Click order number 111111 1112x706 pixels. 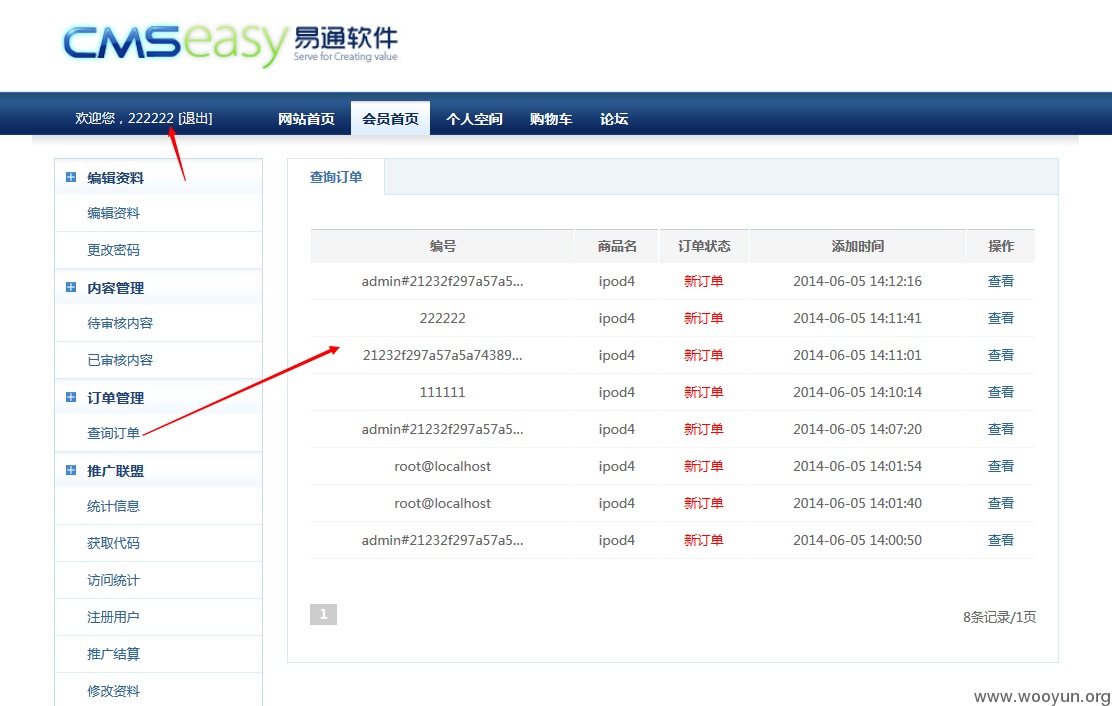[443, 392]
